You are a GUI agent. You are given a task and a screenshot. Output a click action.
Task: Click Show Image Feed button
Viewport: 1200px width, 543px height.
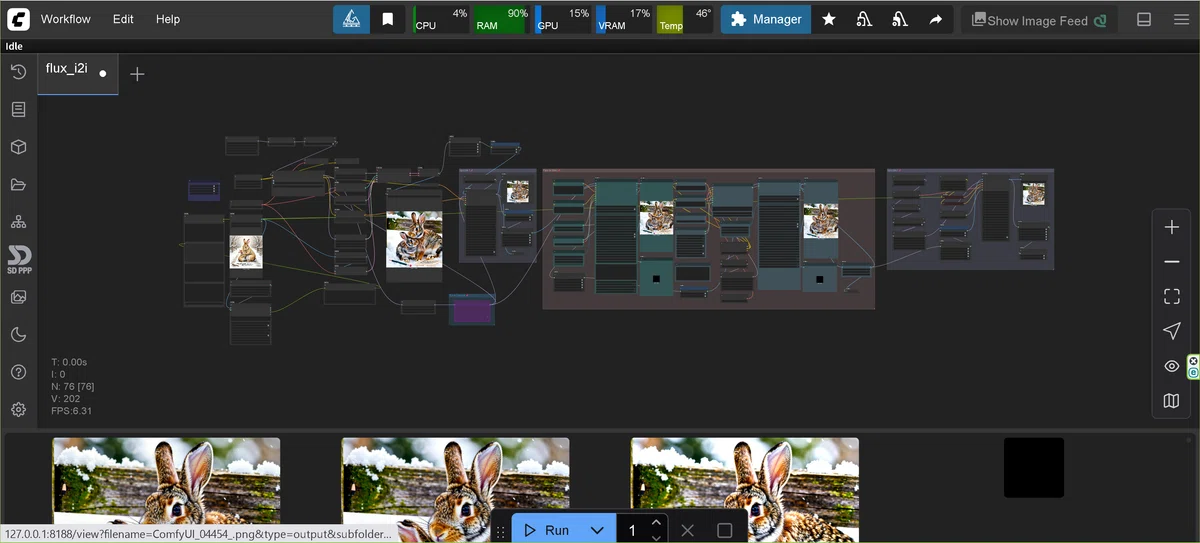coord(1040,20)
